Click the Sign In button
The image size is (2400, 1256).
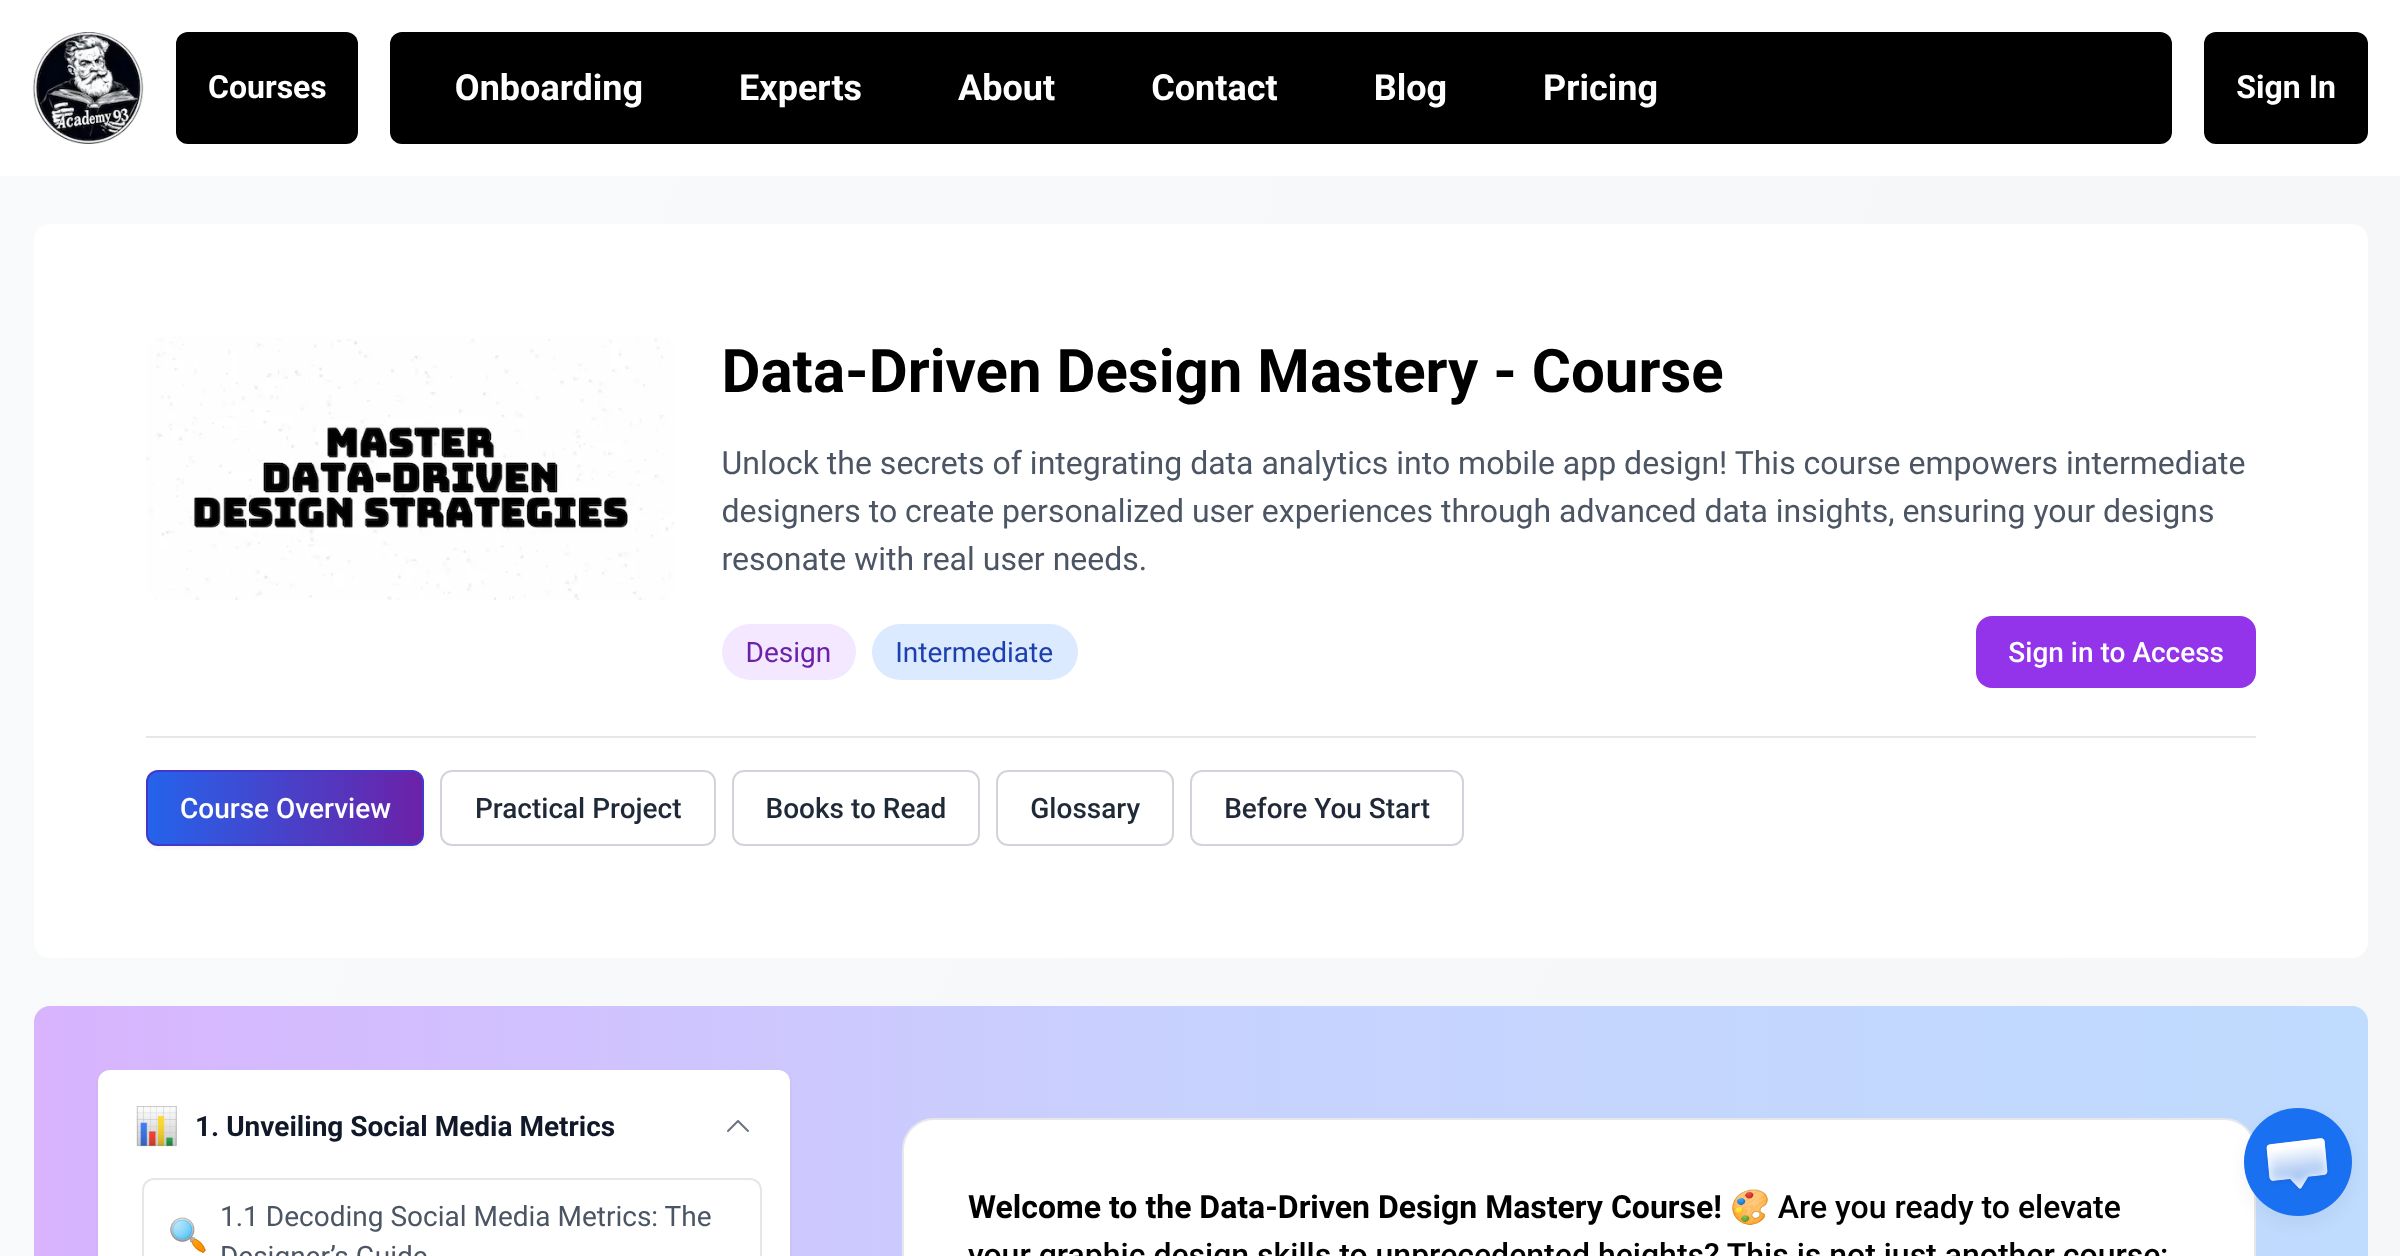(2285, 88)
